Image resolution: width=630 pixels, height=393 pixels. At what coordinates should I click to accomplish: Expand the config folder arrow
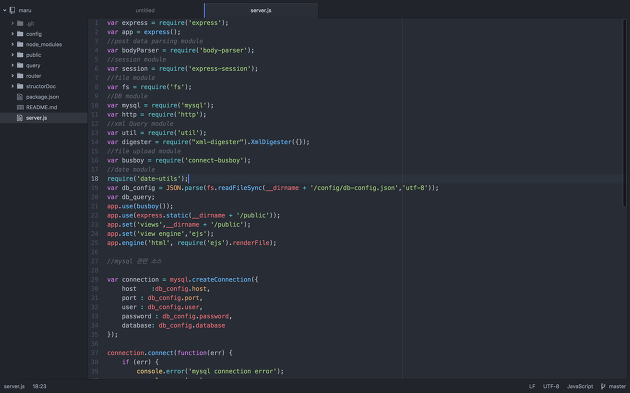12,34
